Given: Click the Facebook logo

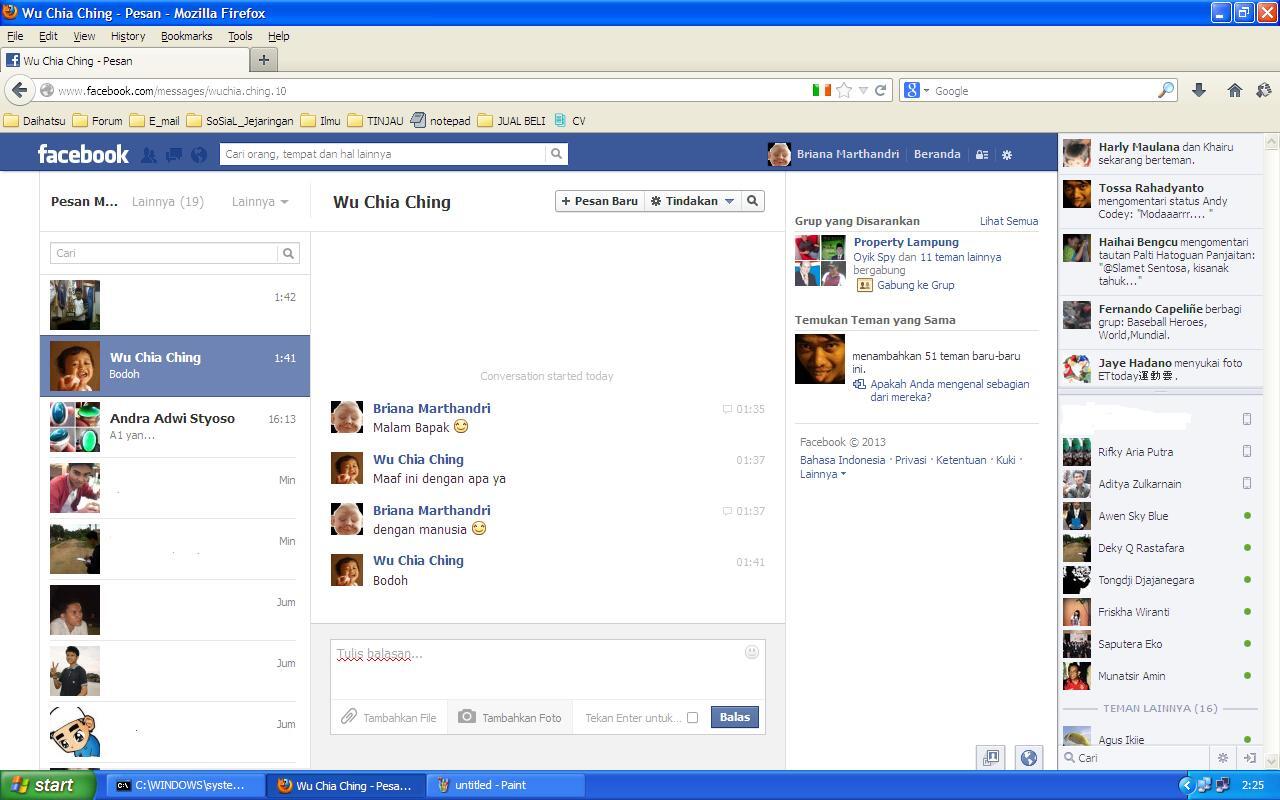Looking at the screenshot, I should coord(83,154).
